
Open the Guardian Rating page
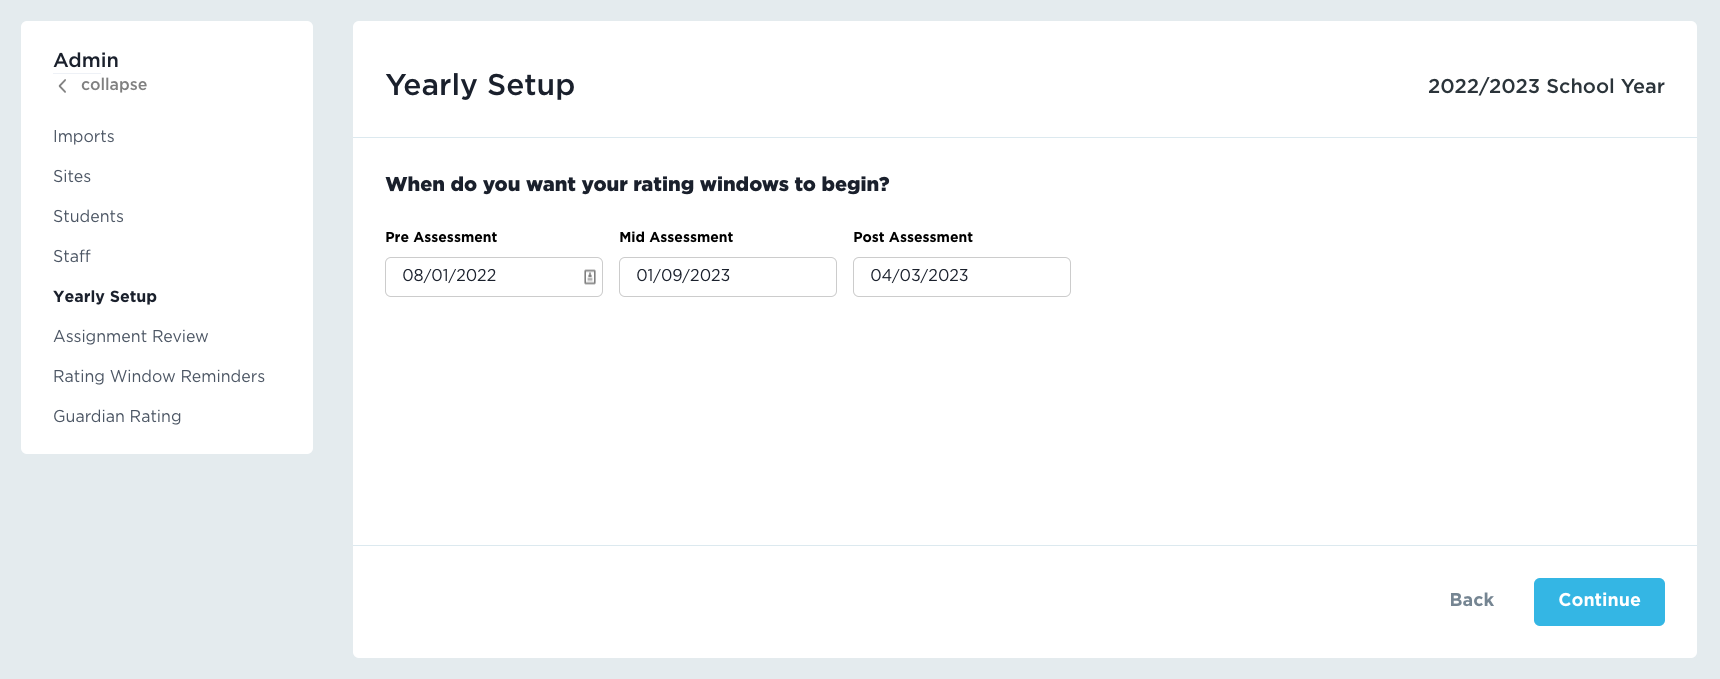117,416
